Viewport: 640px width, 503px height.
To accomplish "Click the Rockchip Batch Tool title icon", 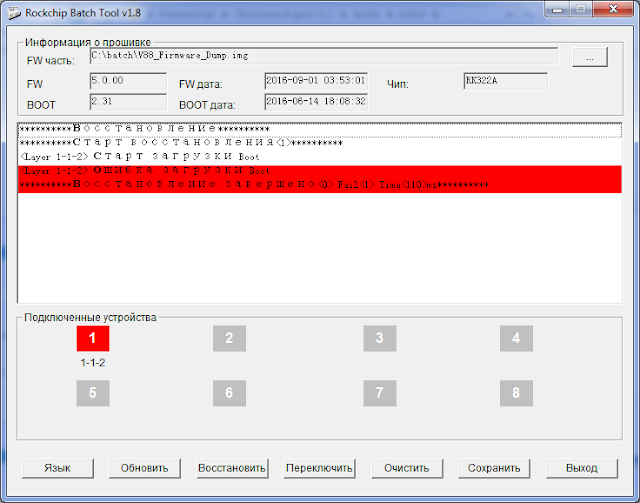I will [x=14, y=13].
